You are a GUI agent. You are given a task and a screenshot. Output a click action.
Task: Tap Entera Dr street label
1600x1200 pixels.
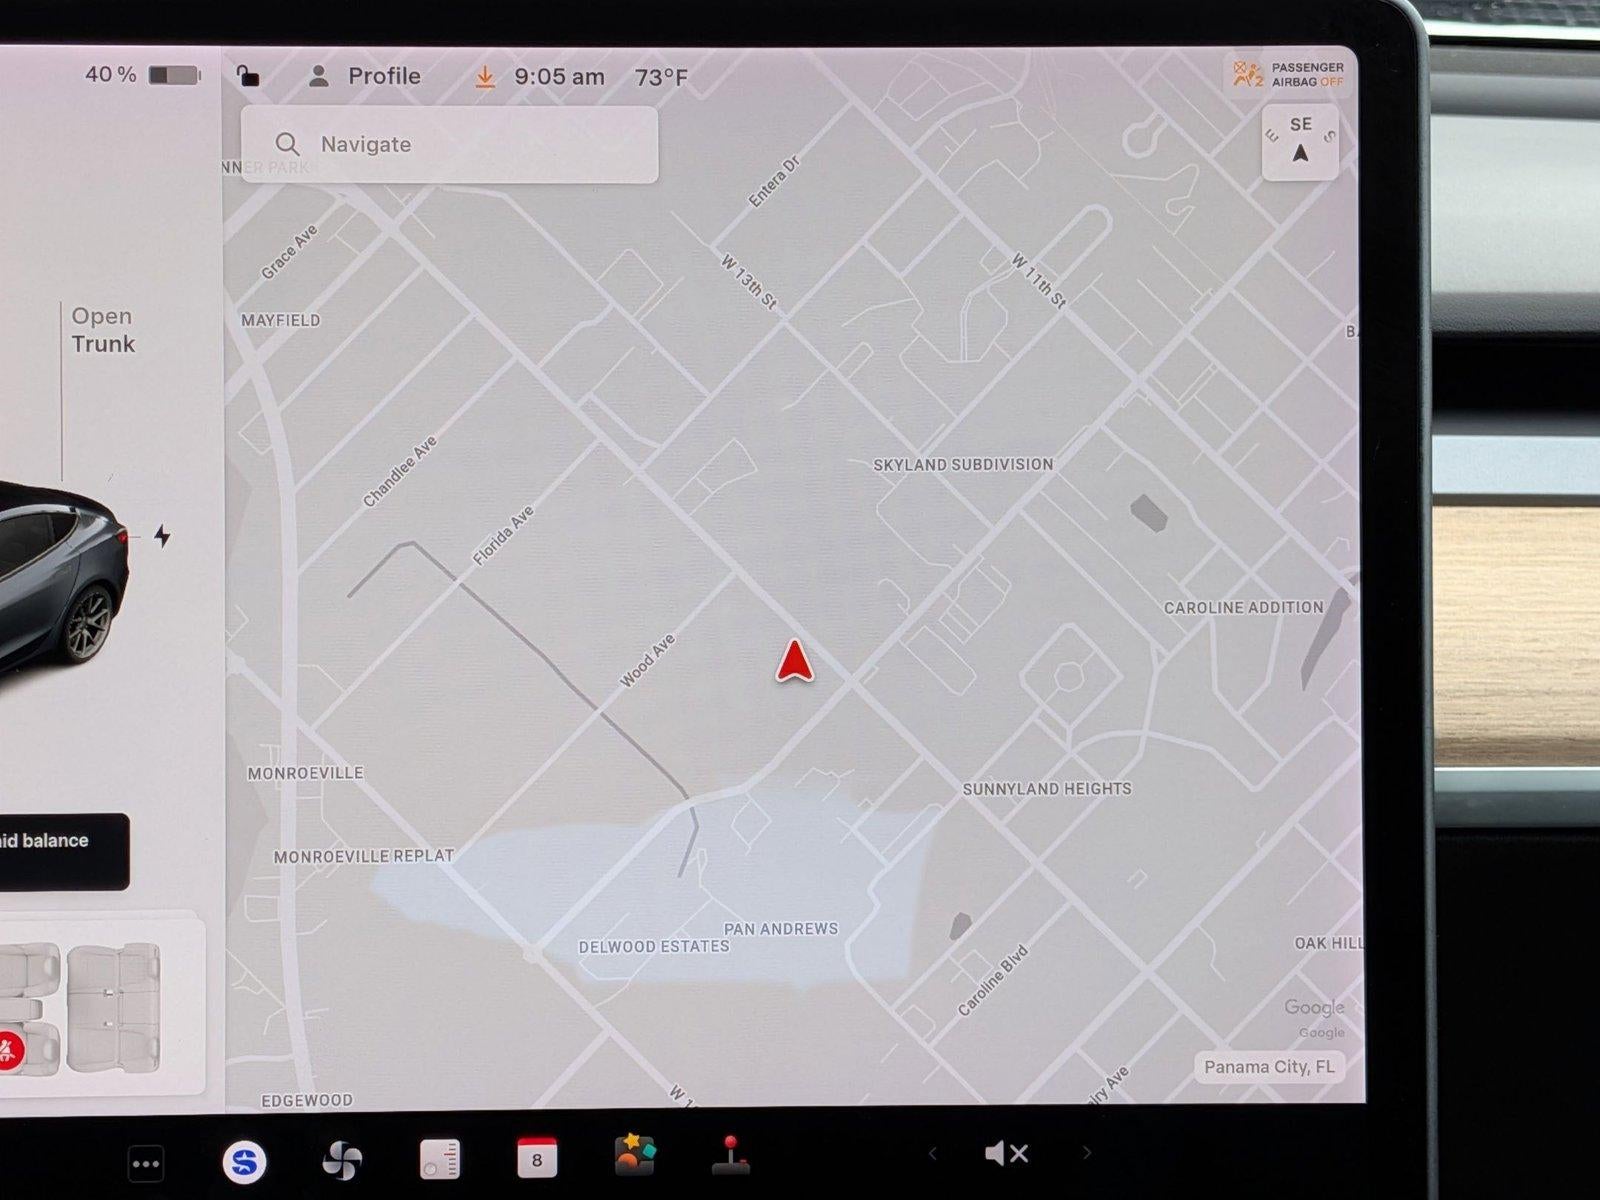coord(775,181)
